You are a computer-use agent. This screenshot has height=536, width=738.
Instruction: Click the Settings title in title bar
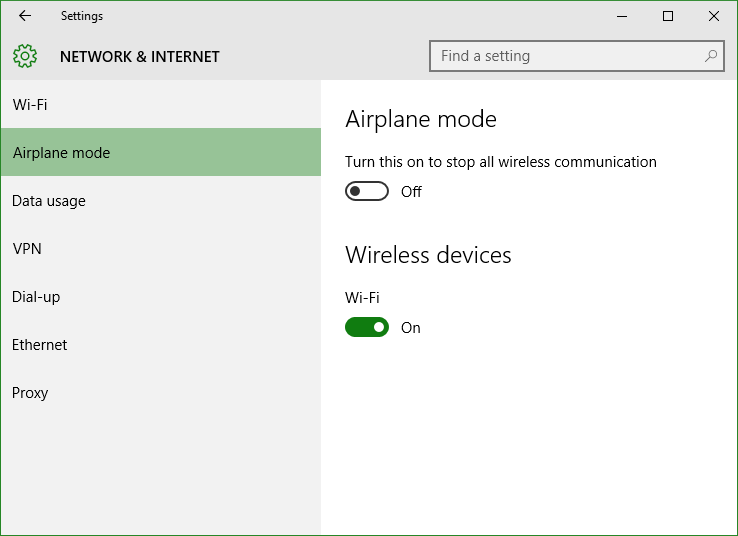pos(82,16)
